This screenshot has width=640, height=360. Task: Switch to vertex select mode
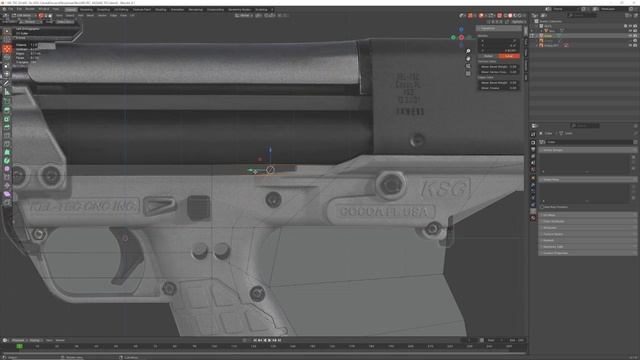point(41,16)
